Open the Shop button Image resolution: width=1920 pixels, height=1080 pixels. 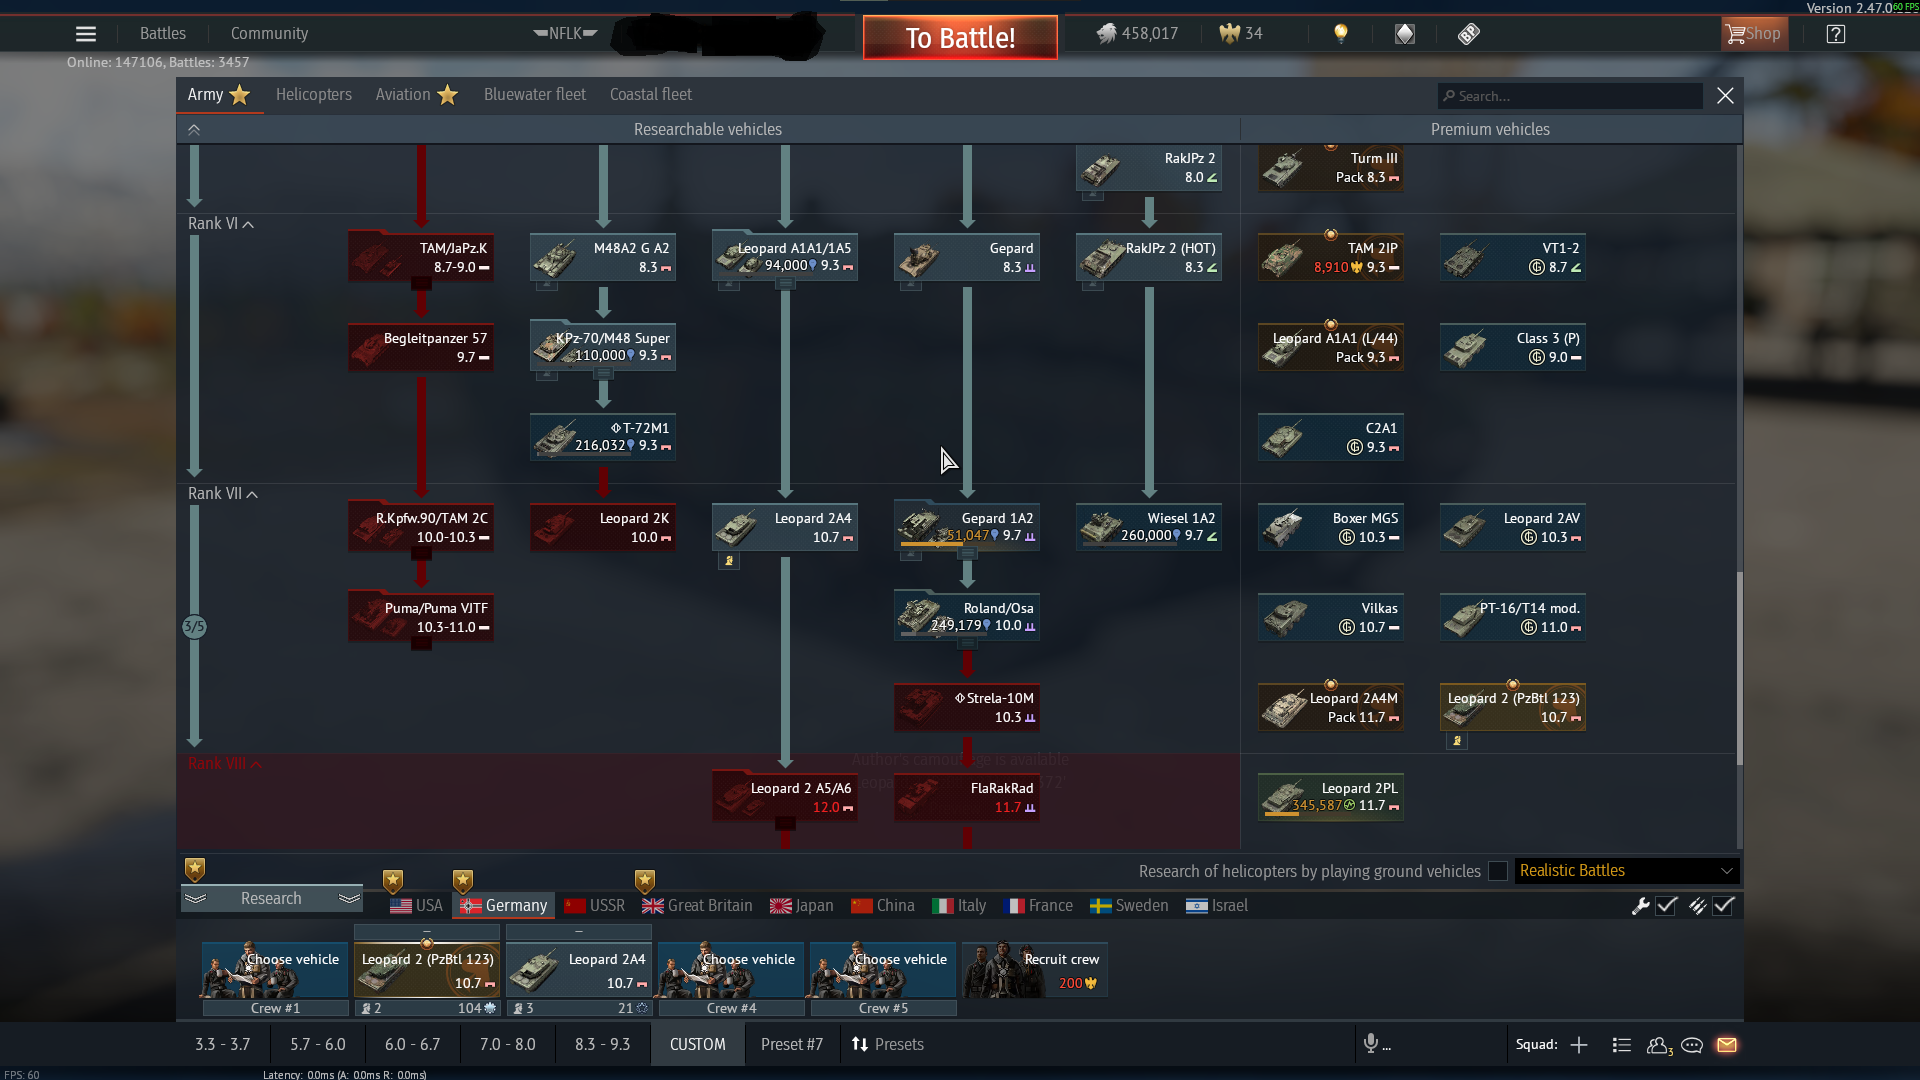tap(1754, 34)
